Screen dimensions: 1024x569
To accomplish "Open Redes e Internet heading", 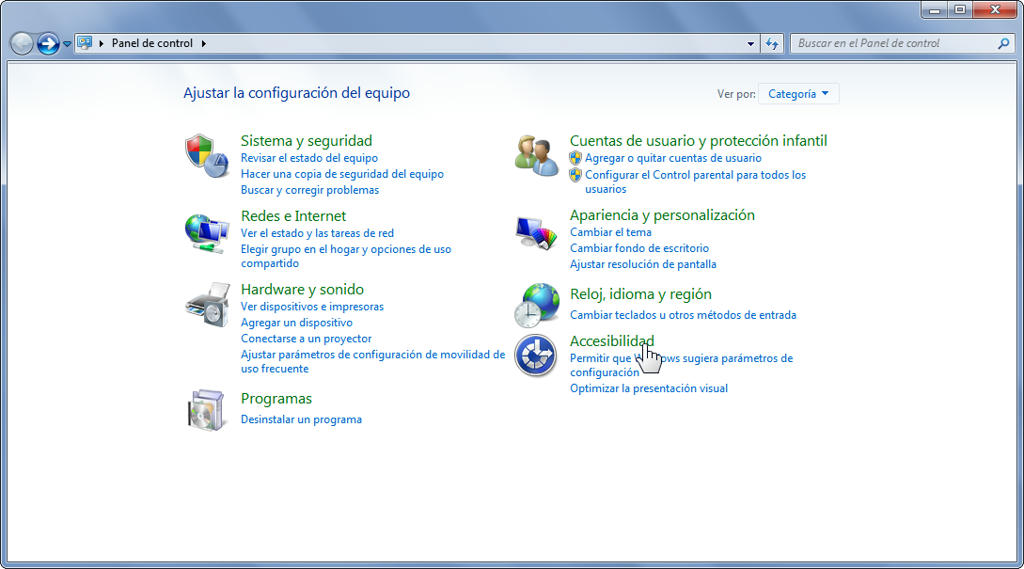I will [x=293, y=216].
